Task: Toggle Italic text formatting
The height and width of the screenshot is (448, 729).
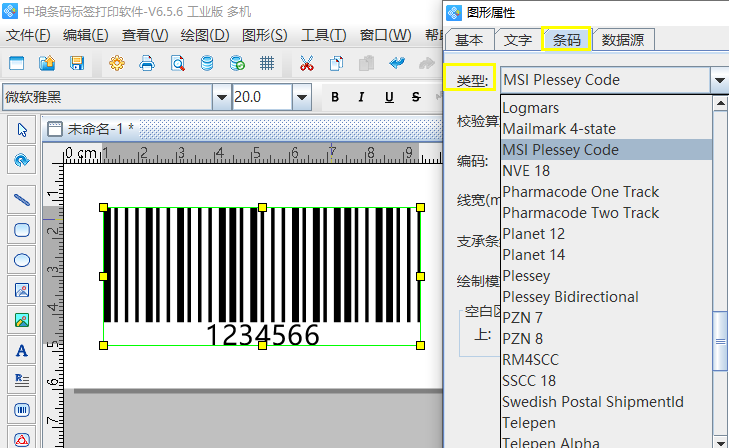Action: [361, 97]
